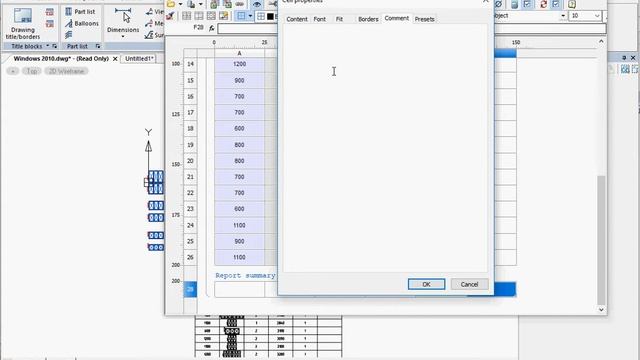
Task: Click the red refresh arrows icon
Action: 543,4
